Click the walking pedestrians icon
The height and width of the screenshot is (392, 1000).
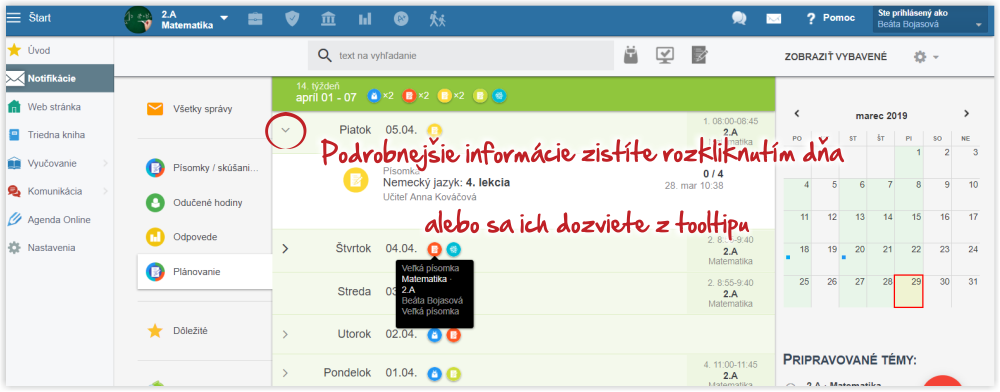[438, 18]
